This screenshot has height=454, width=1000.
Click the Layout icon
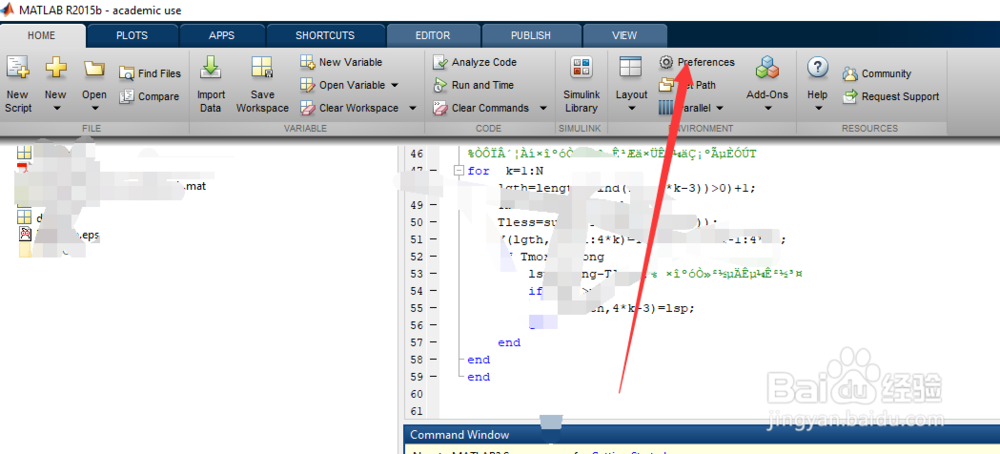631,68
